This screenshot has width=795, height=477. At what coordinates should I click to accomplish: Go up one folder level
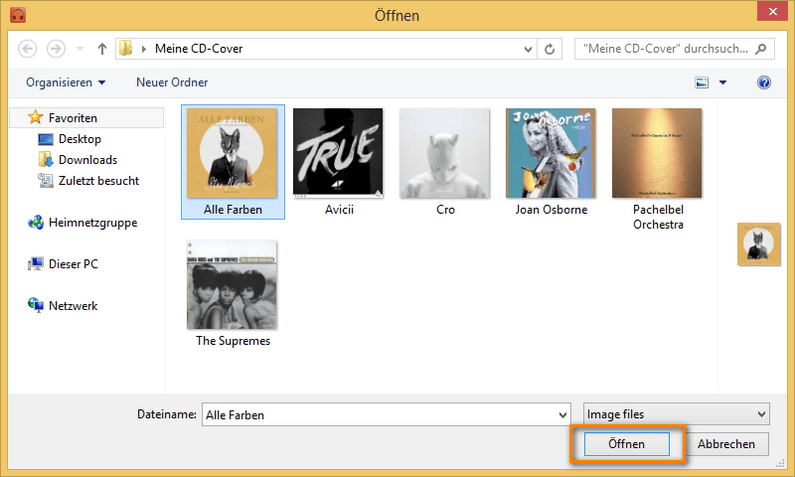102,49
